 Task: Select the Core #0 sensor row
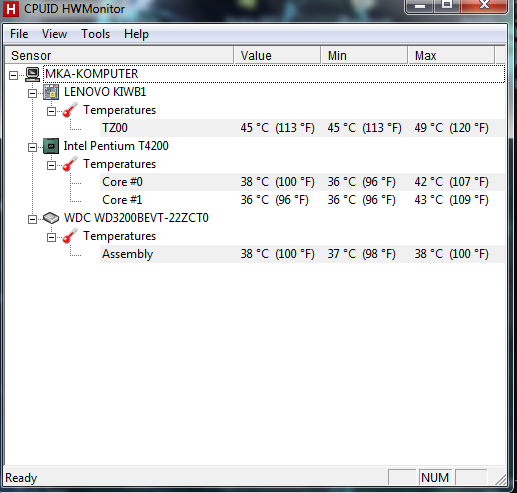click(x=302, y=182)
